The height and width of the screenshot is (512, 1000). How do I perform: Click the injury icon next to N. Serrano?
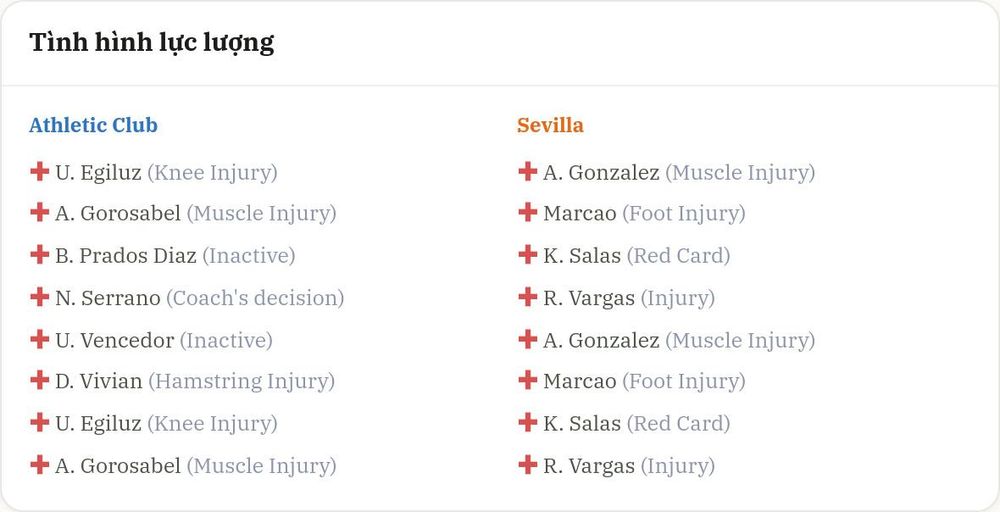coord(40,297)
